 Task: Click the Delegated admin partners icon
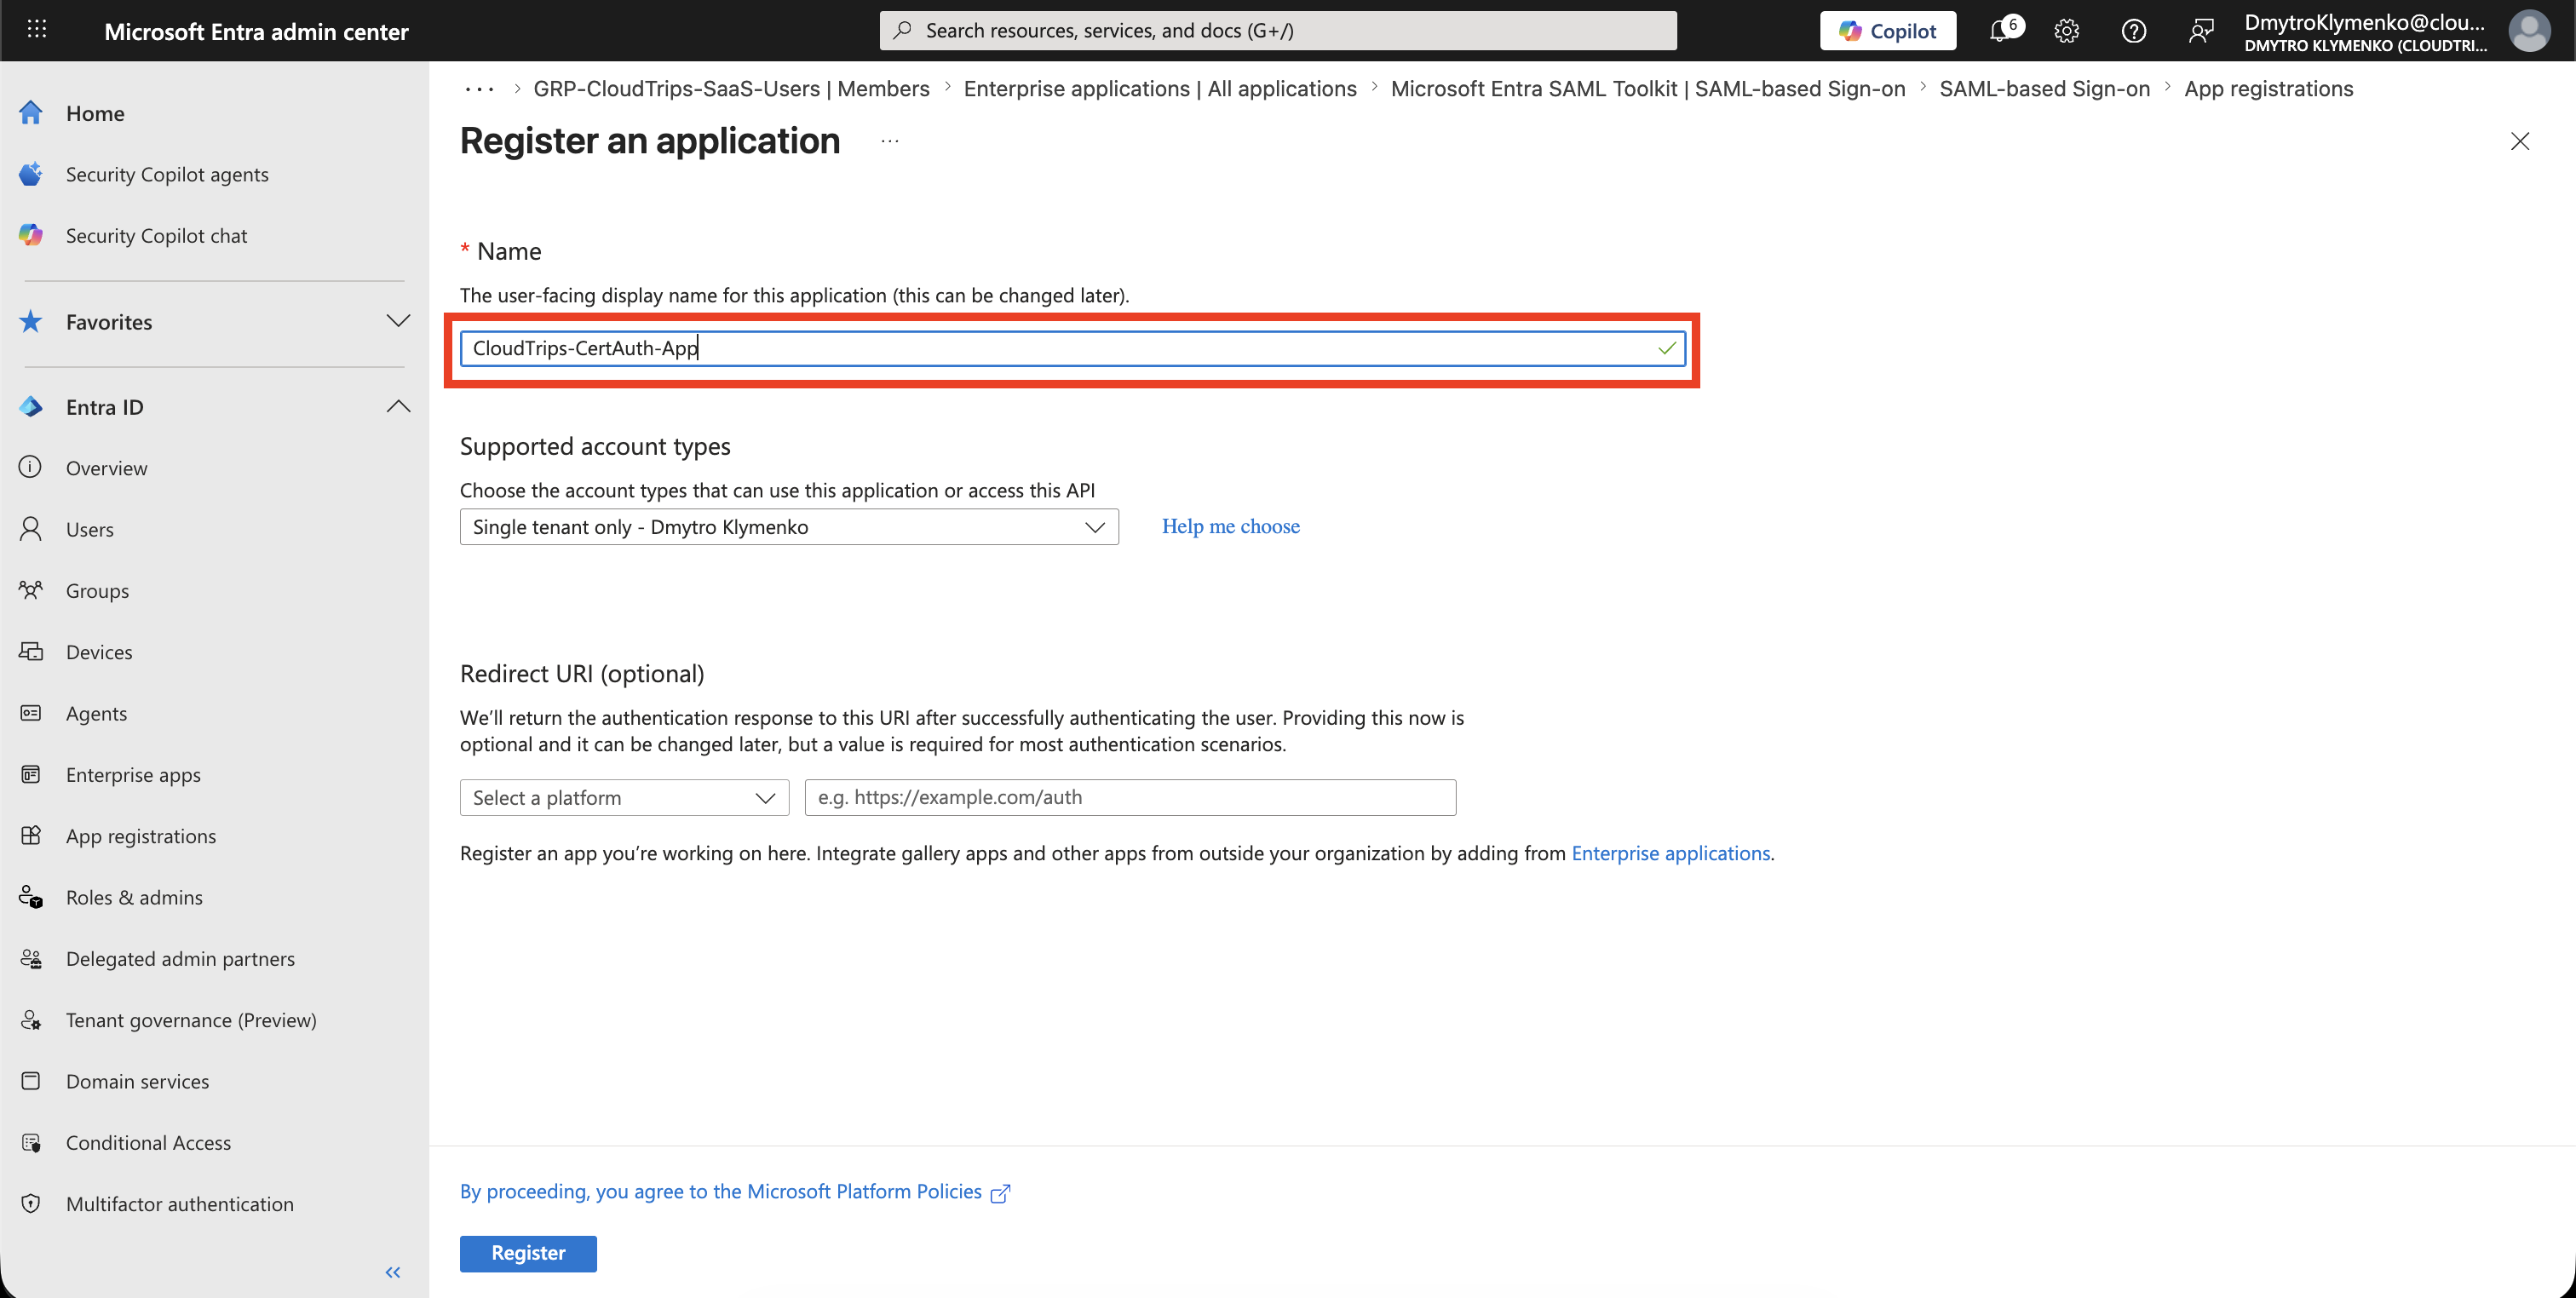[x=31, y=958]
